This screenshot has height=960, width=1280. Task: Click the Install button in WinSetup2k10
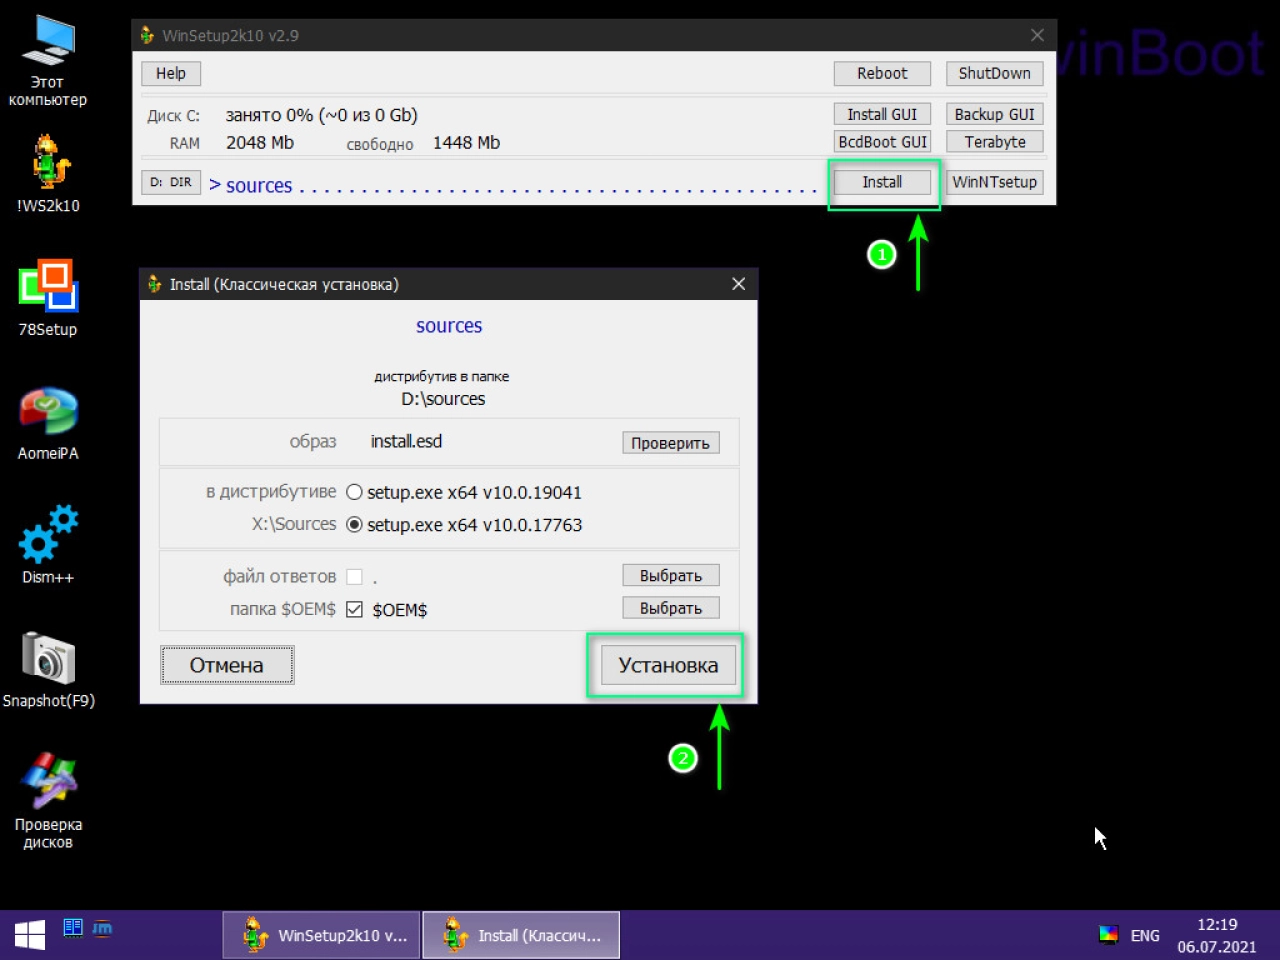[882, 182]
